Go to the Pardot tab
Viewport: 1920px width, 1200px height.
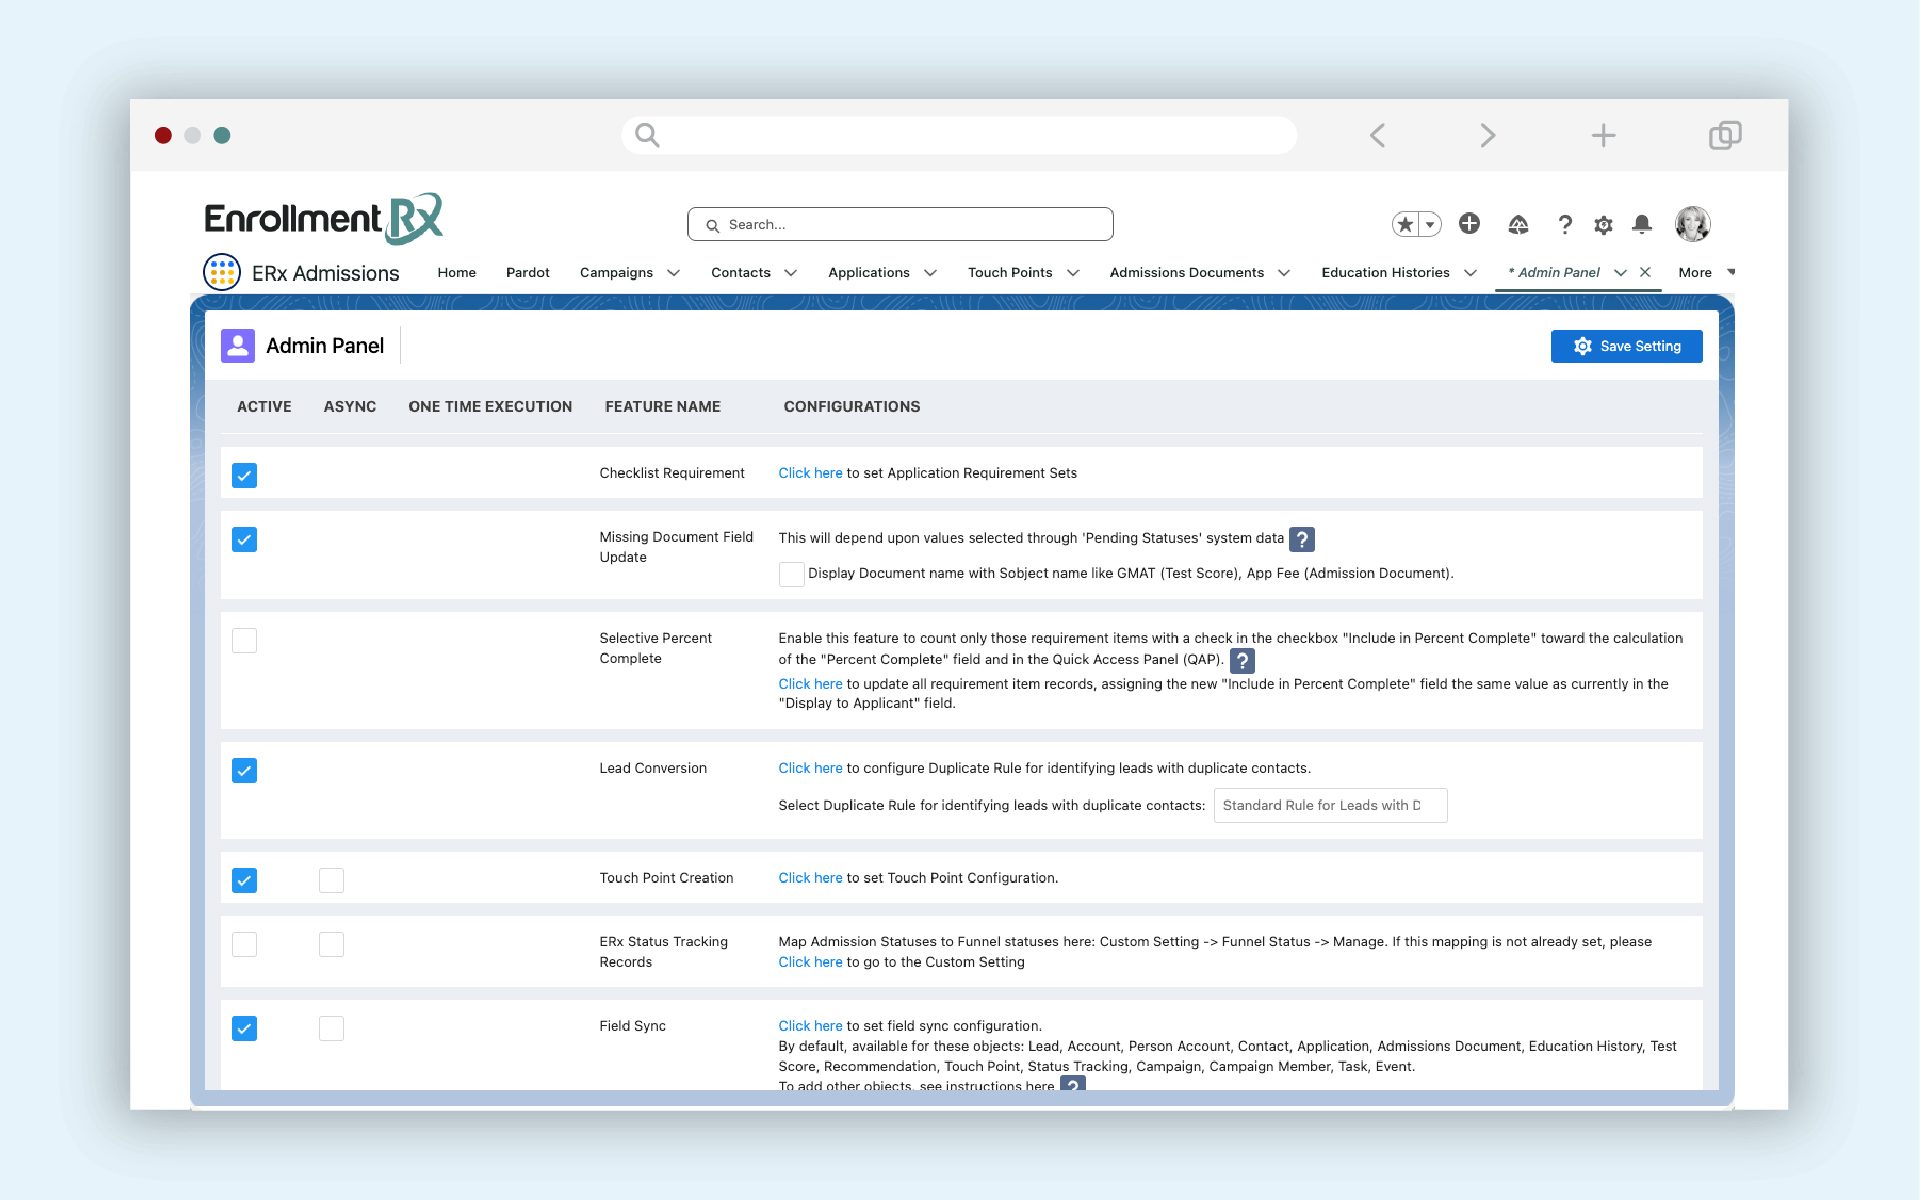coord(527,272)
